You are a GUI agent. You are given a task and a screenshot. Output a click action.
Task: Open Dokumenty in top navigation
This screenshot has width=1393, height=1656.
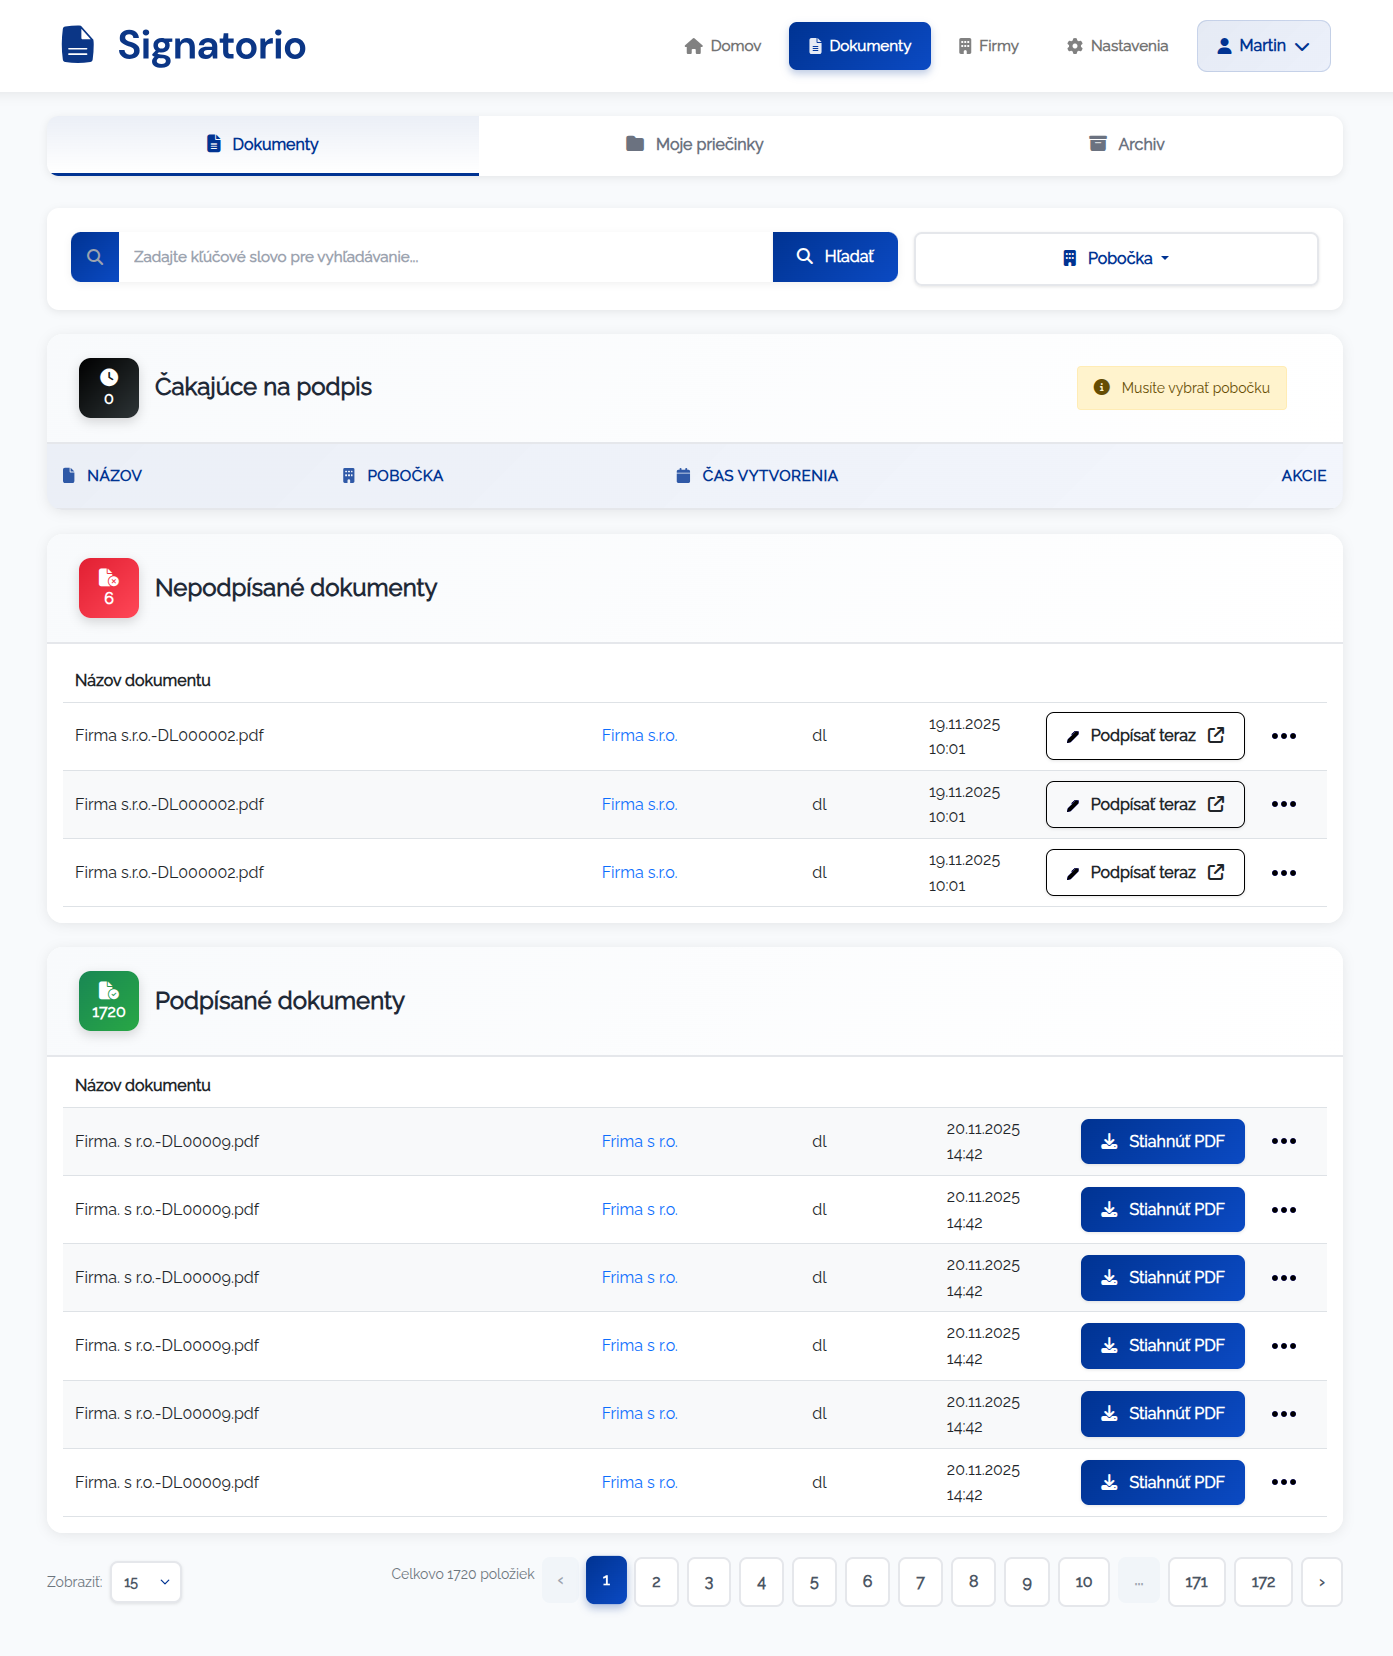860,46
